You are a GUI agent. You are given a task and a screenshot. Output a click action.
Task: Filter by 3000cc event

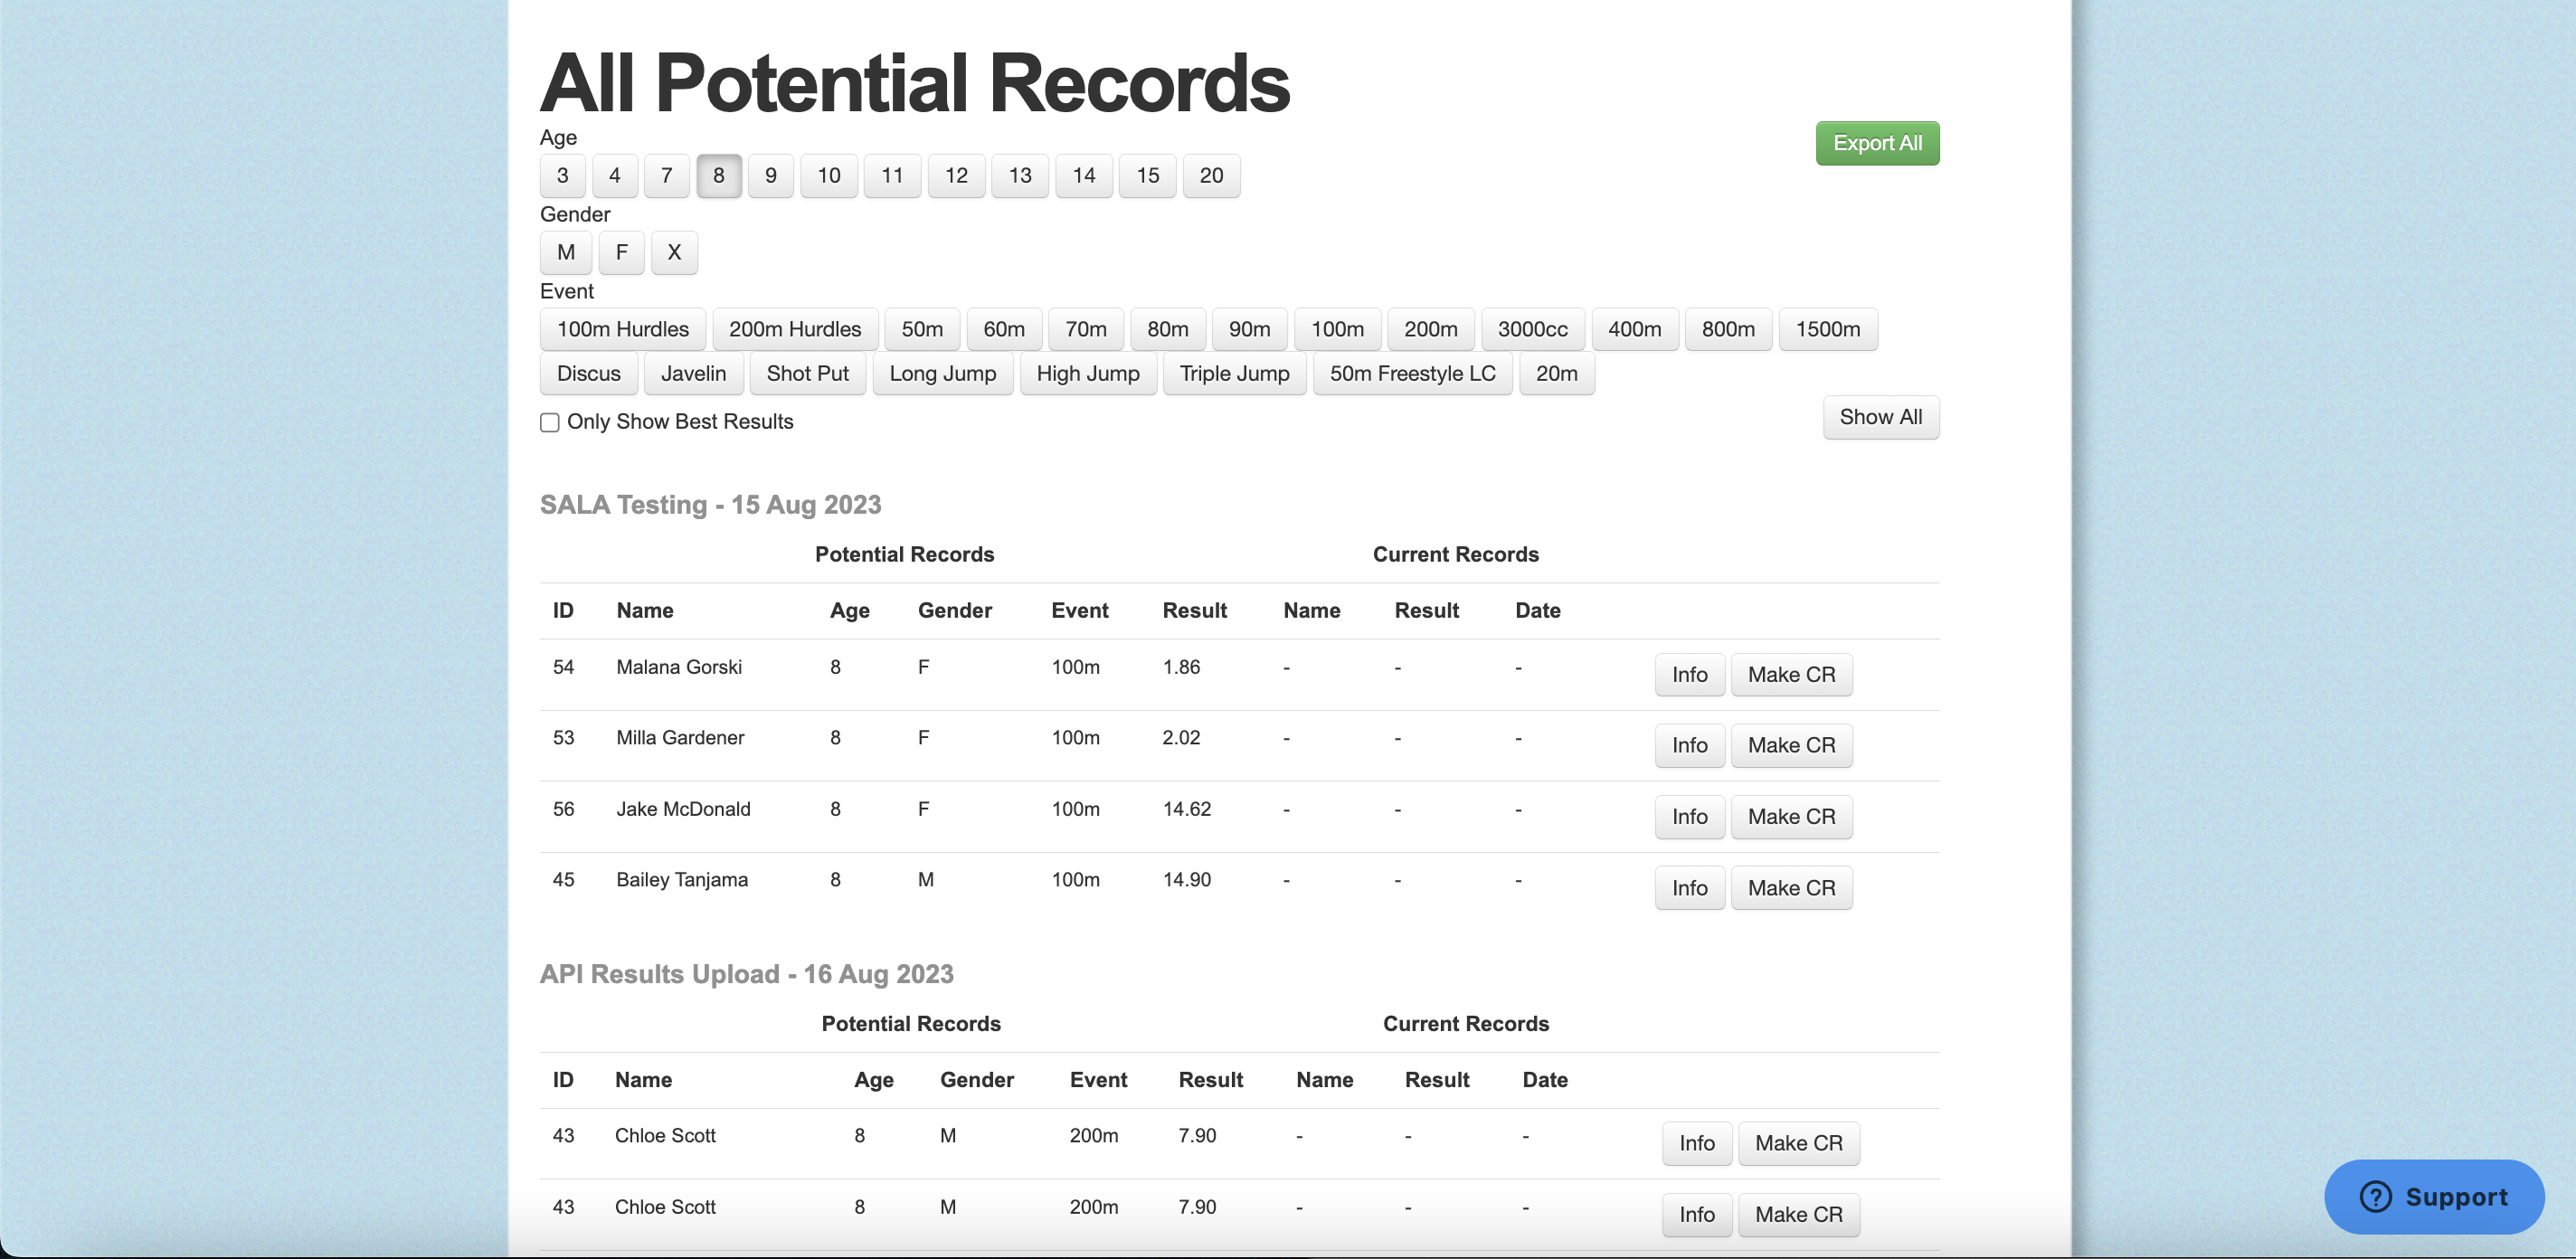(x=1533, y=330)
